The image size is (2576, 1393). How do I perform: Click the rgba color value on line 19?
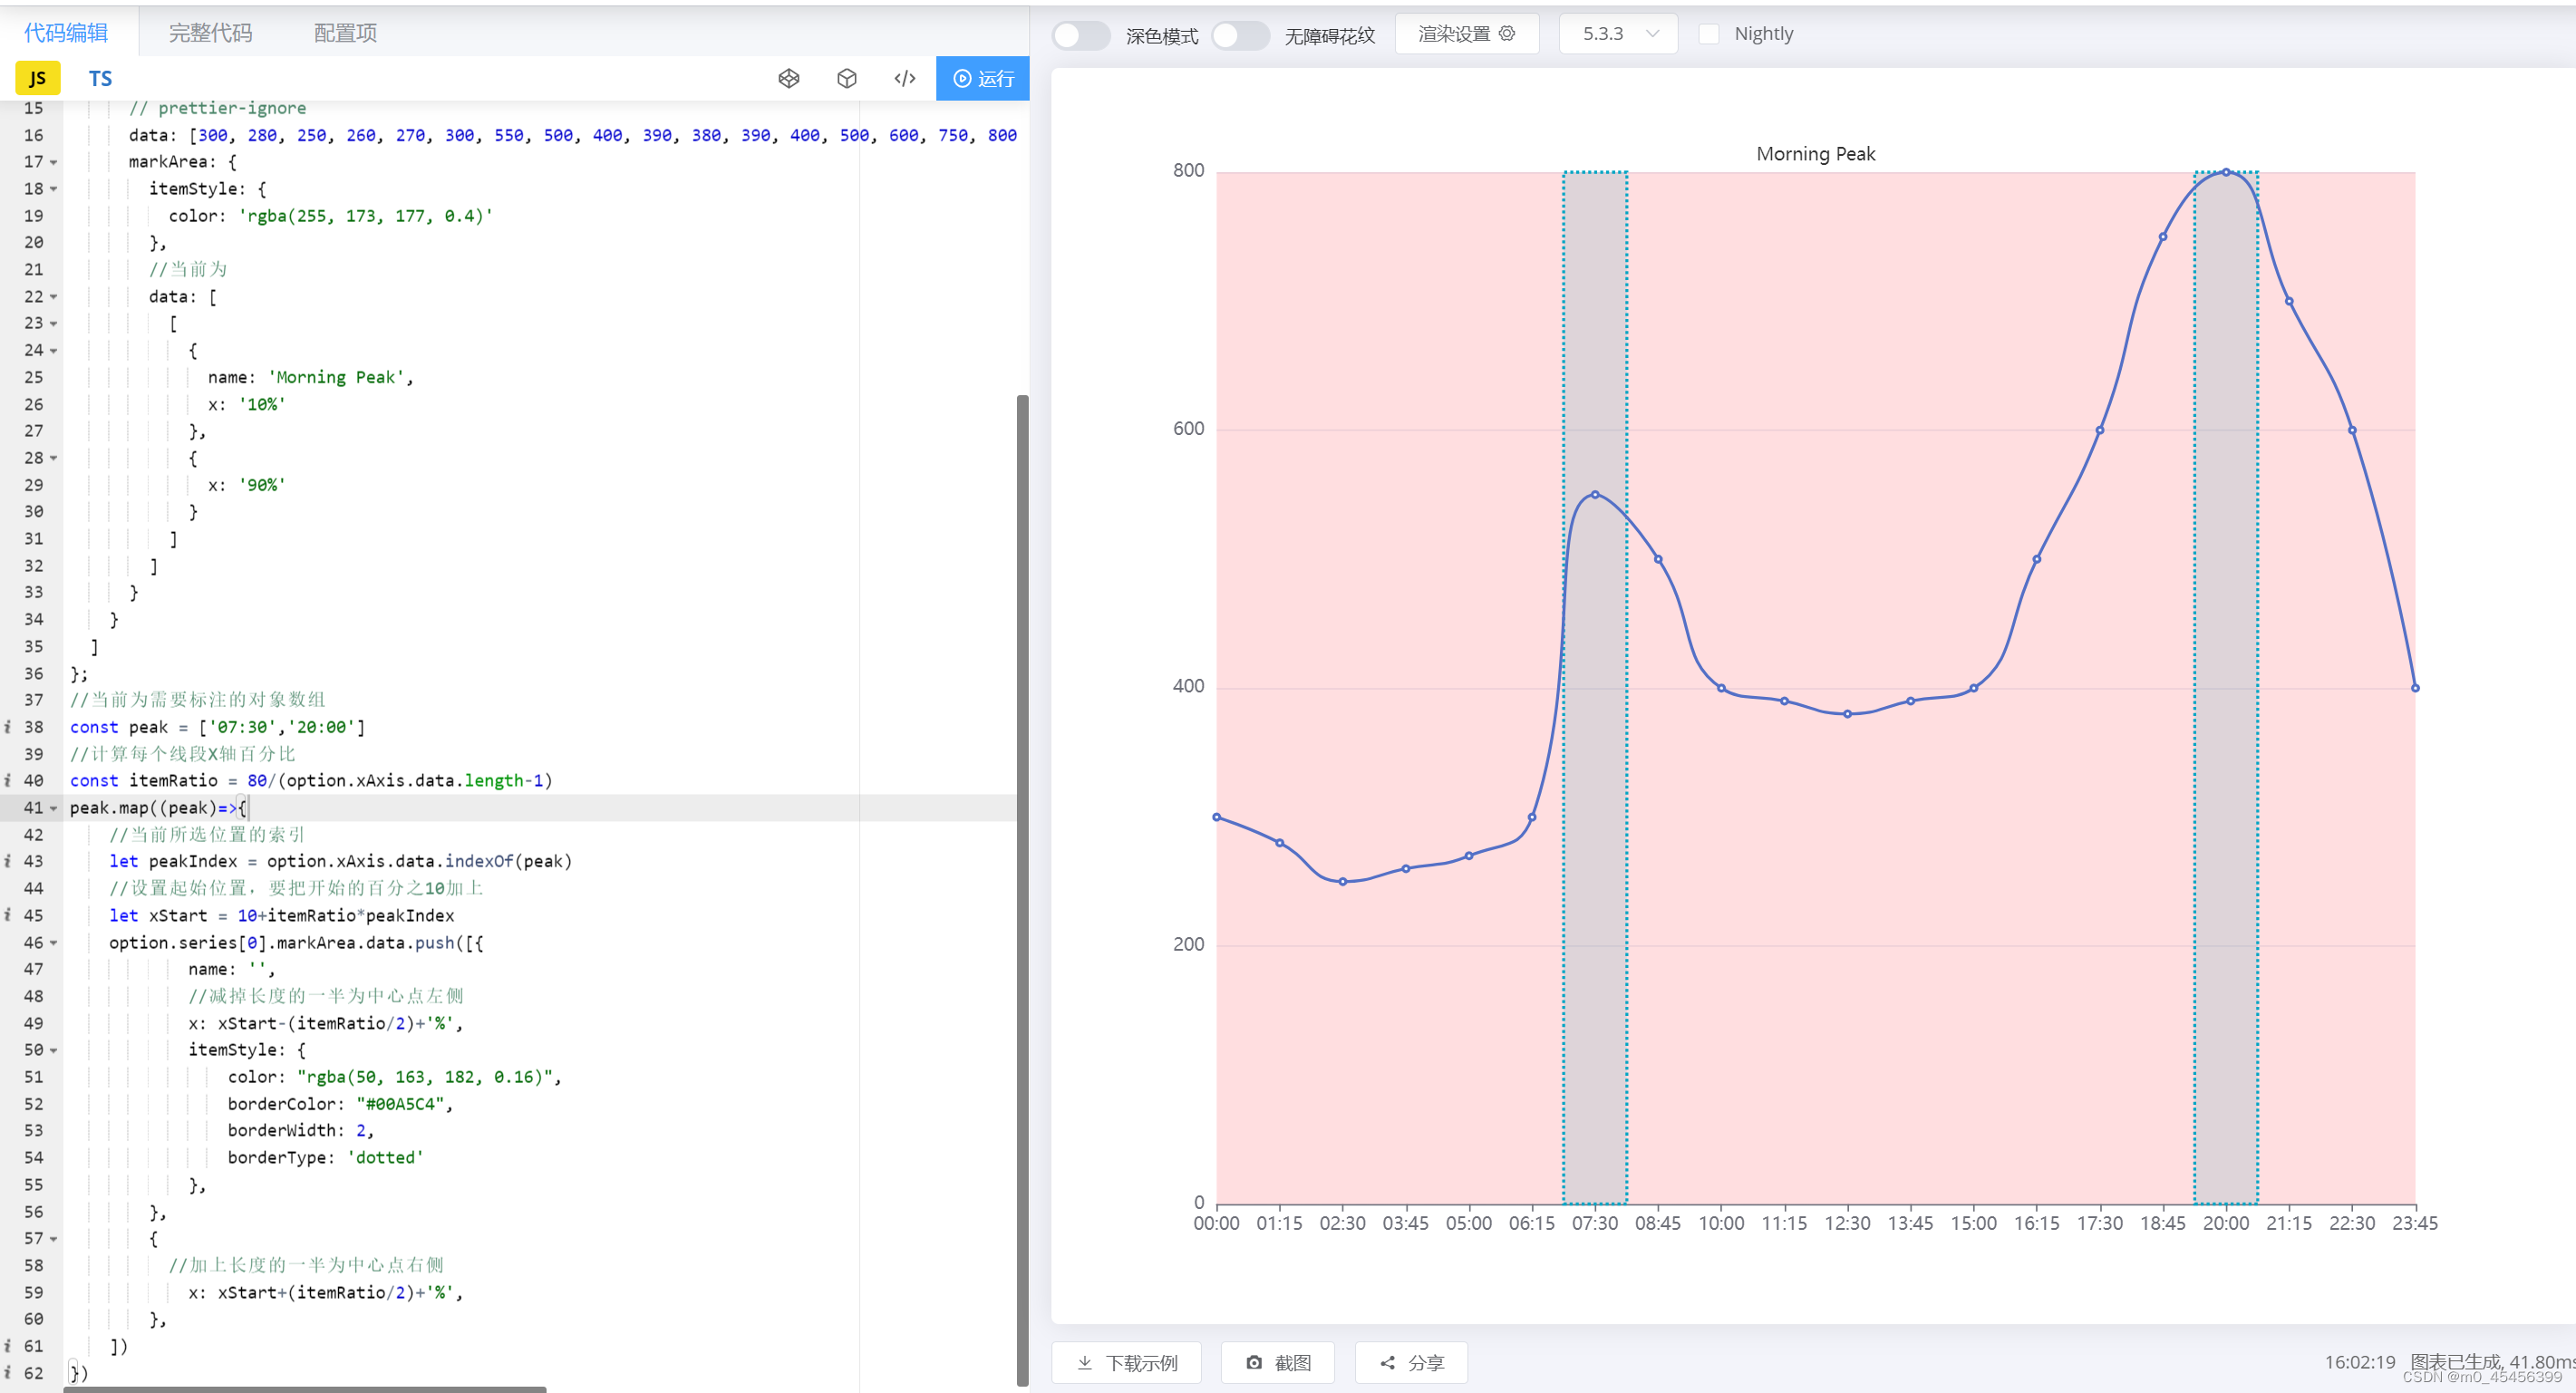point(366,216)
